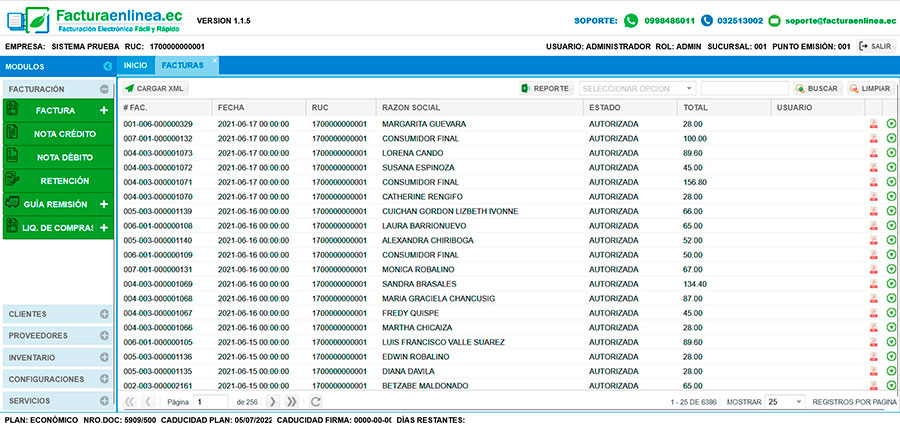Click the Buscar button
The height and width of the screenshot is (428, 900).
[x=816, y=88]
